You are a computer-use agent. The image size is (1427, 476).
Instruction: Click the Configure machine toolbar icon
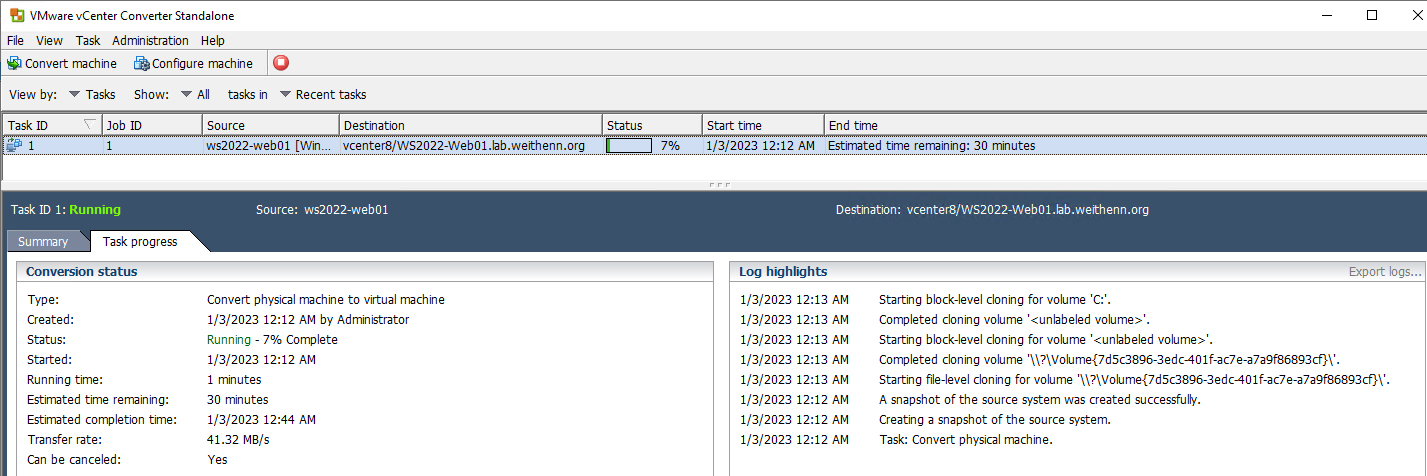point(141,63)
